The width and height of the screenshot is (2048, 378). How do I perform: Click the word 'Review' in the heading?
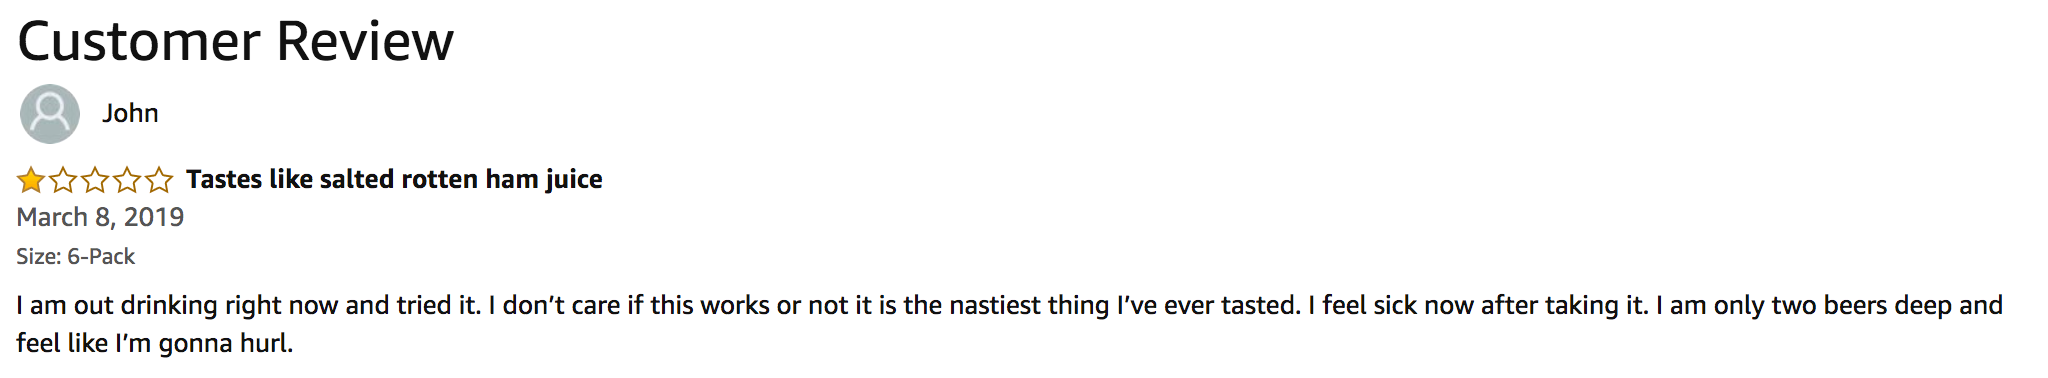[x=365, y=42]
